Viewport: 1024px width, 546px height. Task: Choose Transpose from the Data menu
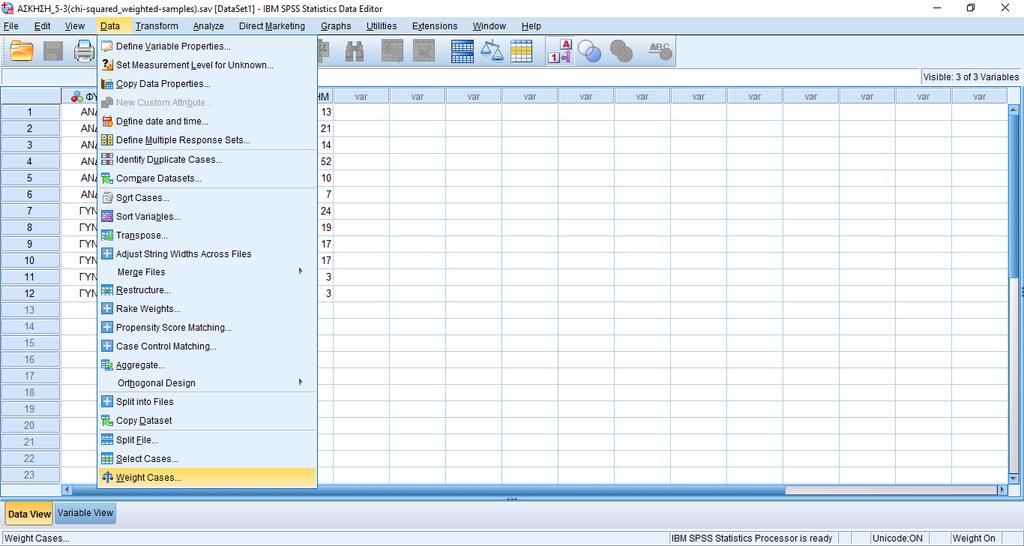[207, 235]
